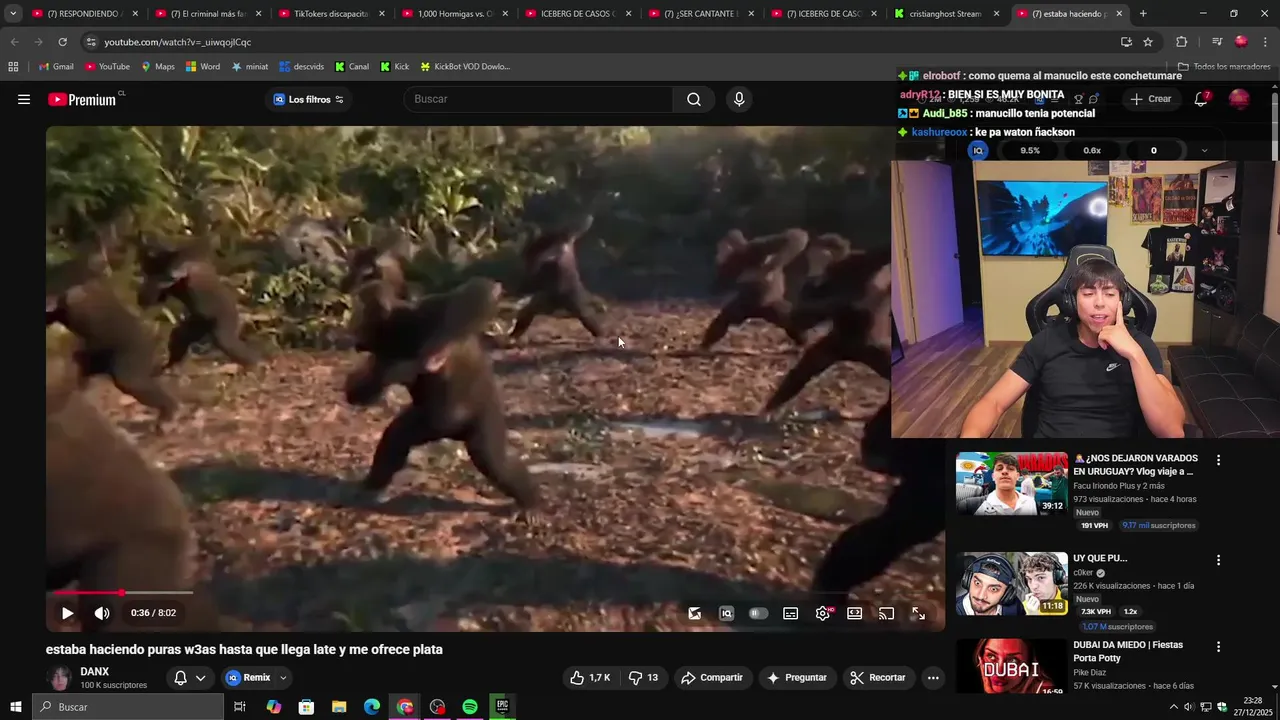Image resolution: width=1280 pixels, height=720 pixels.
Task: Enter fullscreen mode
Action: point(919,613)
